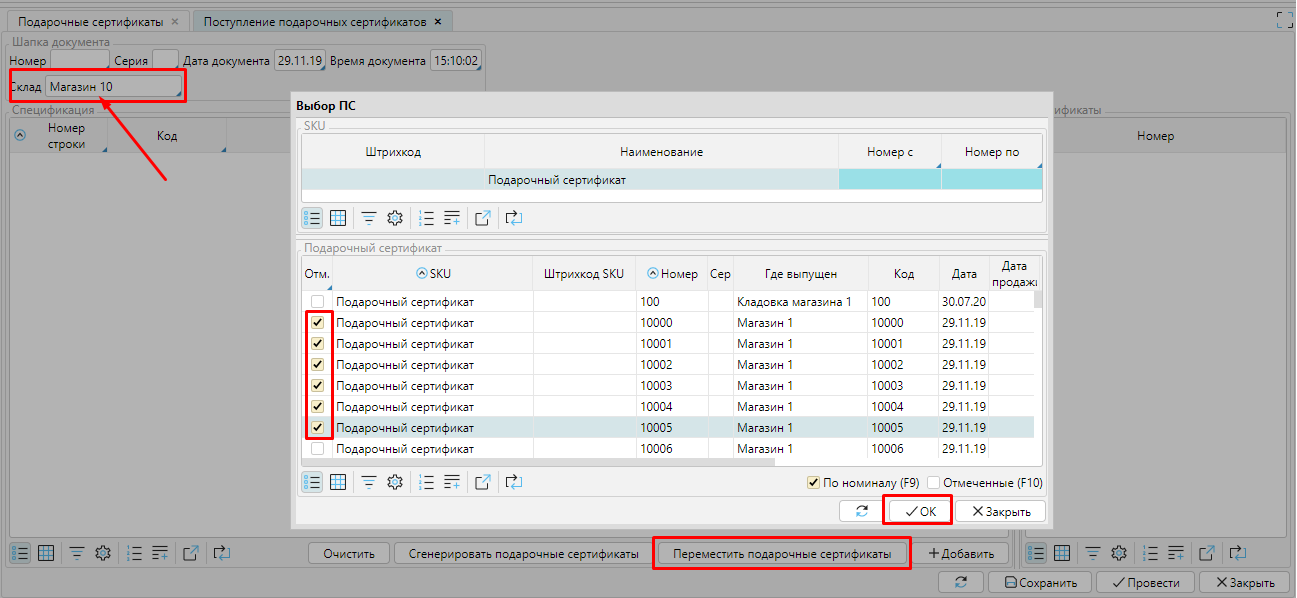Open filter in Подарочный сертификат section toolbar
This screenshot has height=598, width=1297.
(x=369, y=482)
